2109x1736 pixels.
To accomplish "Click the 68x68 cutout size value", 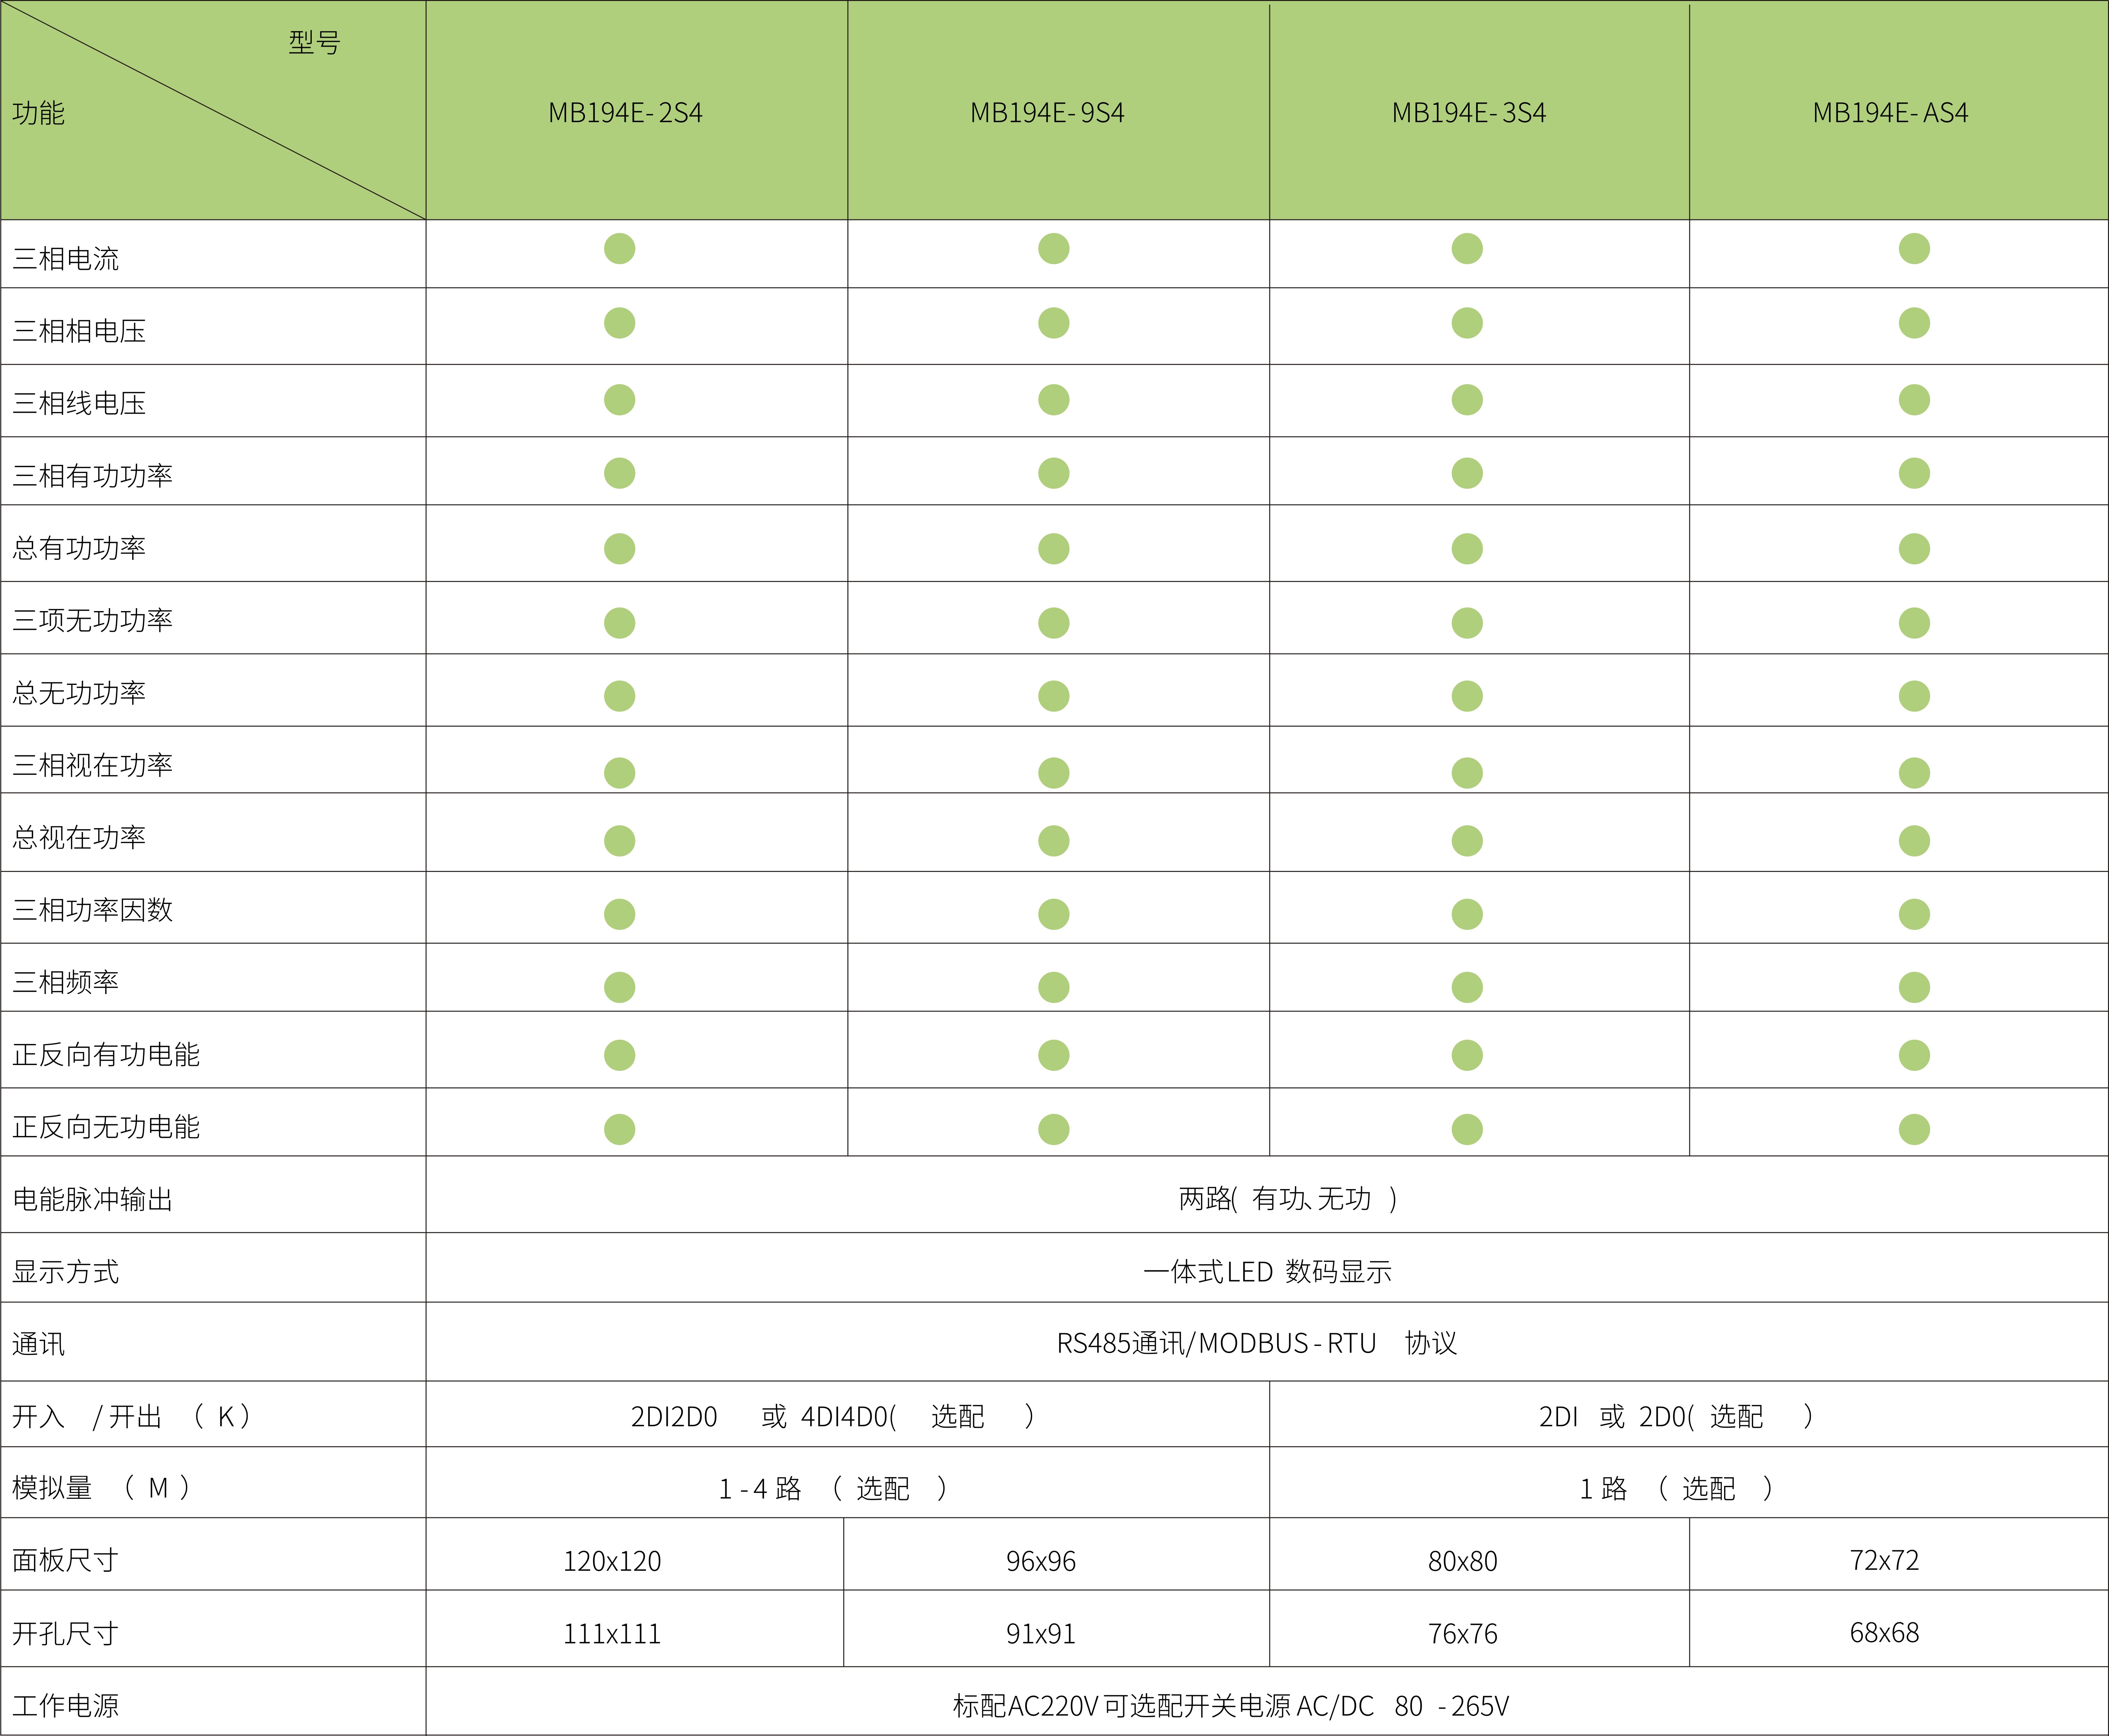I will pyautogui.click(x=1885, y=1633).
